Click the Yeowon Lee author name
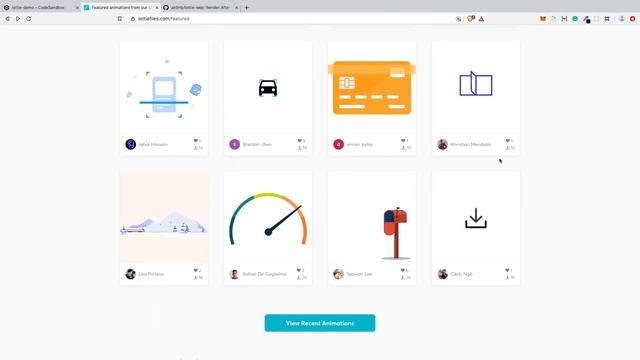Viewport: 640px width, 360px height. (359, 274)
